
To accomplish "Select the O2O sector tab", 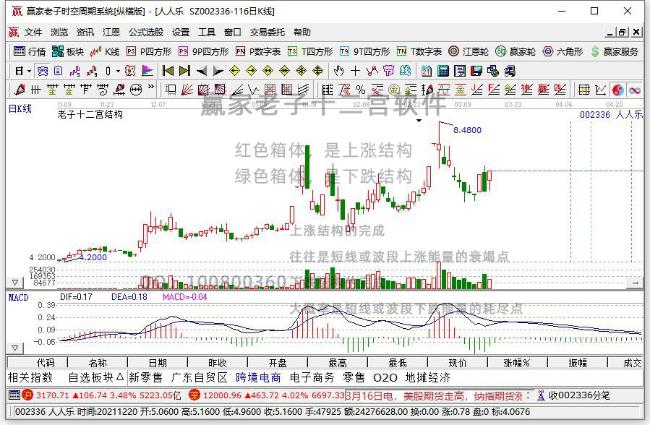I will [x=385, y=378].
